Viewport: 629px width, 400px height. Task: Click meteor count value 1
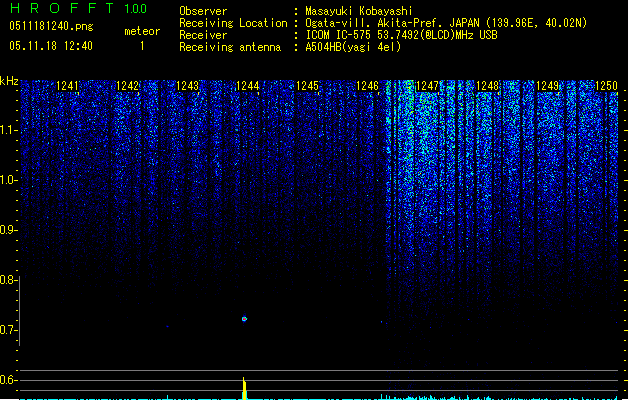coord(142,46)
